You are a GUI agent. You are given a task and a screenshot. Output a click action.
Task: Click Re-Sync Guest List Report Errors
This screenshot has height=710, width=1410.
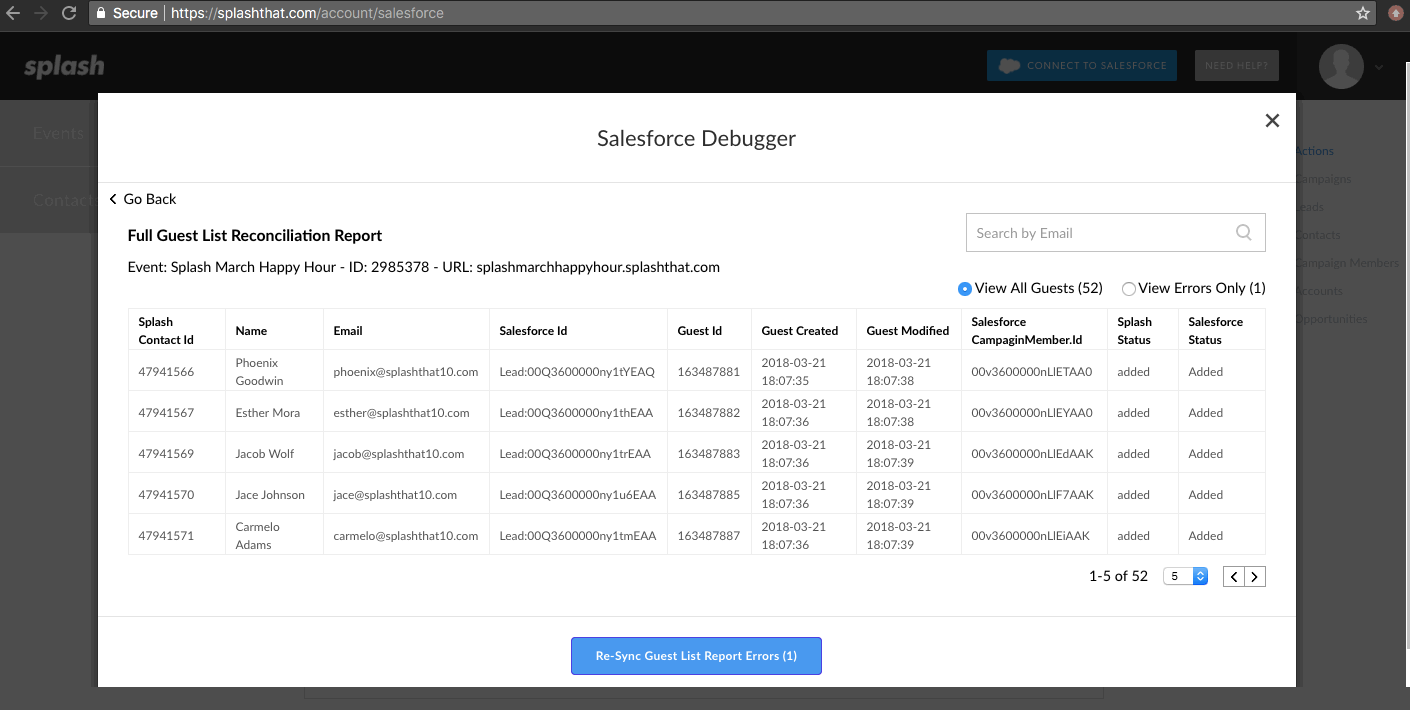[696, 656]
